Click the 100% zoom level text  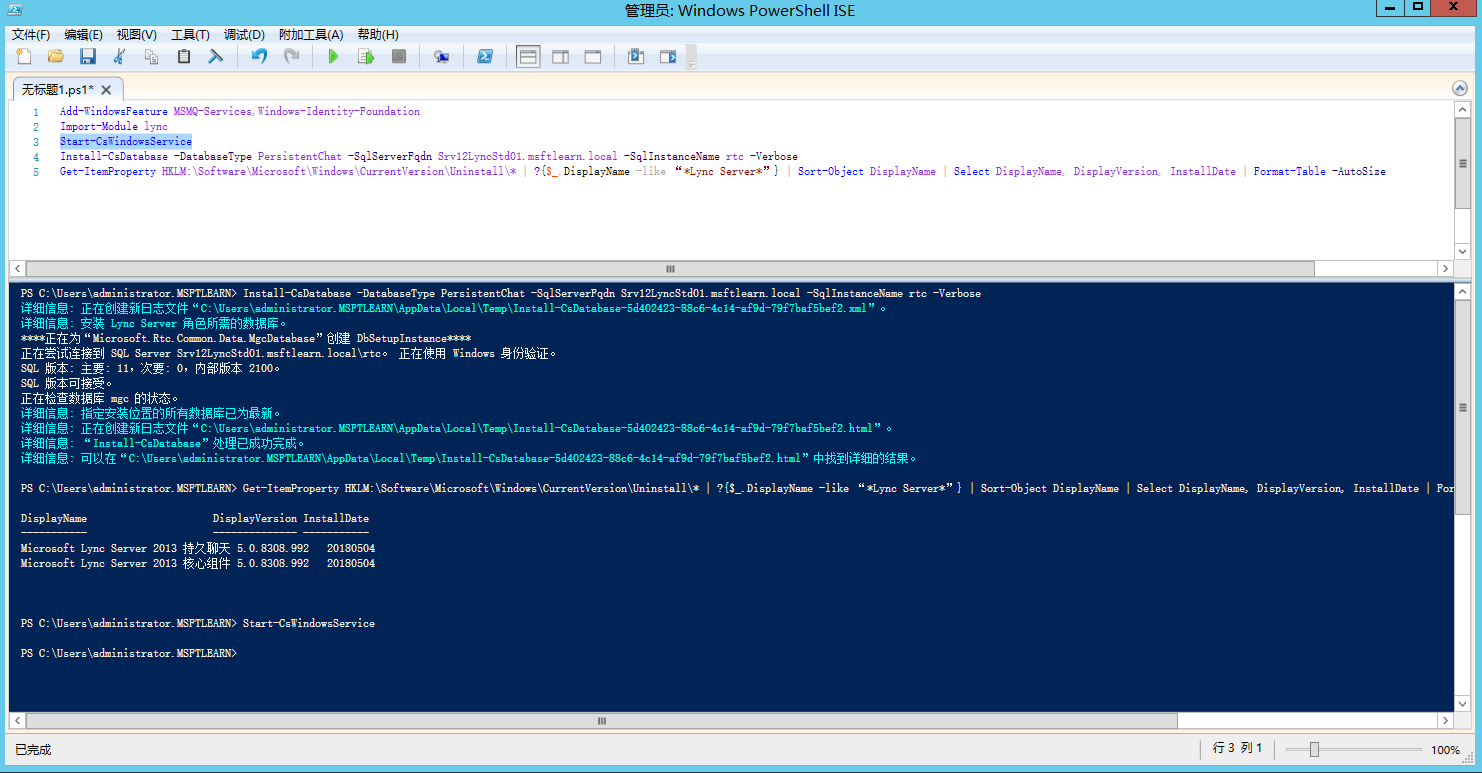1445,750
